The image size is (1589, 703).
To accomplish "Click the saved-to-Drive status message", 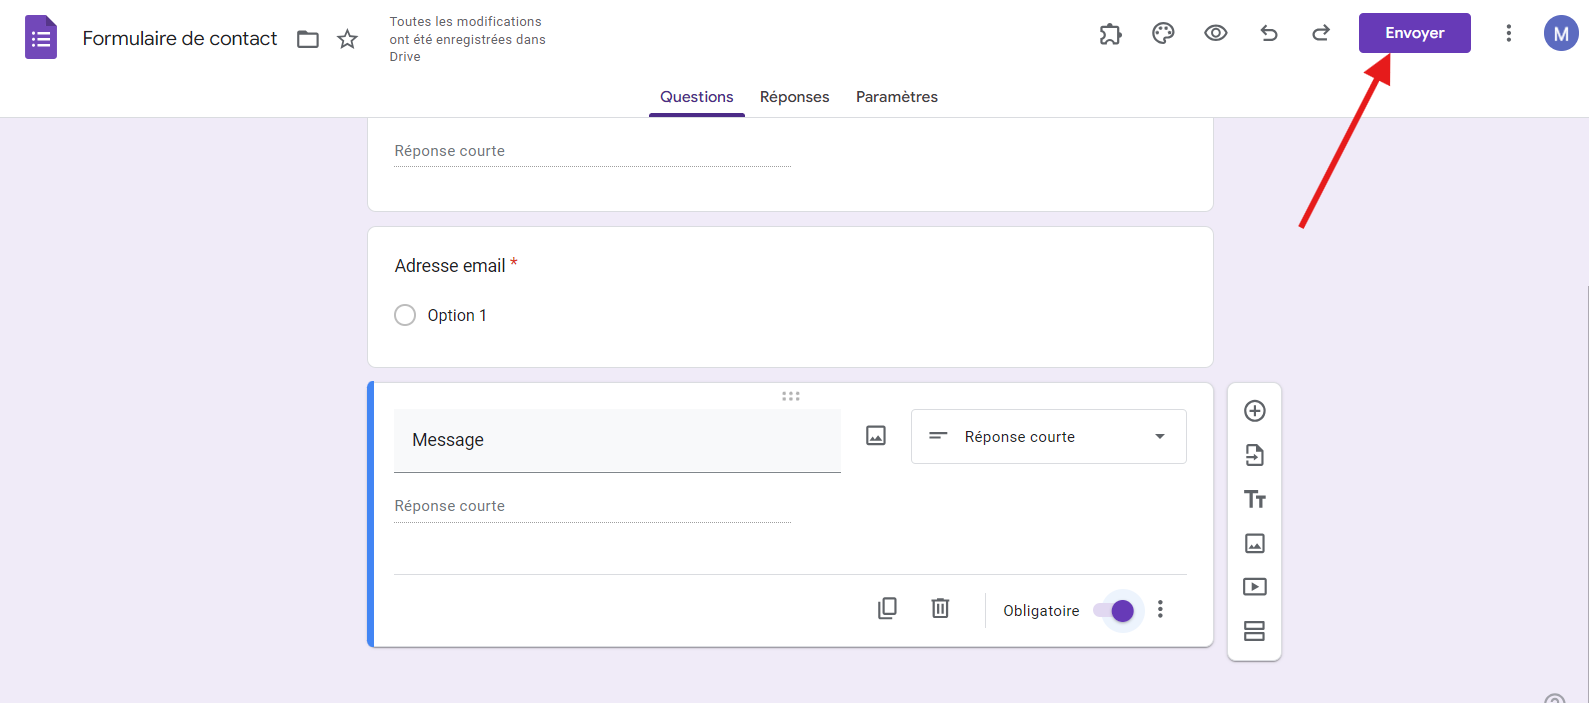I will [467, 39].
